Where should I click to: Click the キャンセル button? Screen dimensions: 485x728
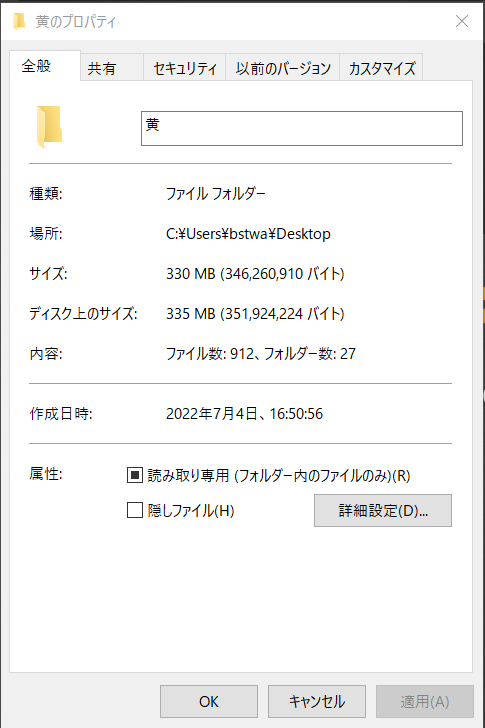(x=317, y=701)
